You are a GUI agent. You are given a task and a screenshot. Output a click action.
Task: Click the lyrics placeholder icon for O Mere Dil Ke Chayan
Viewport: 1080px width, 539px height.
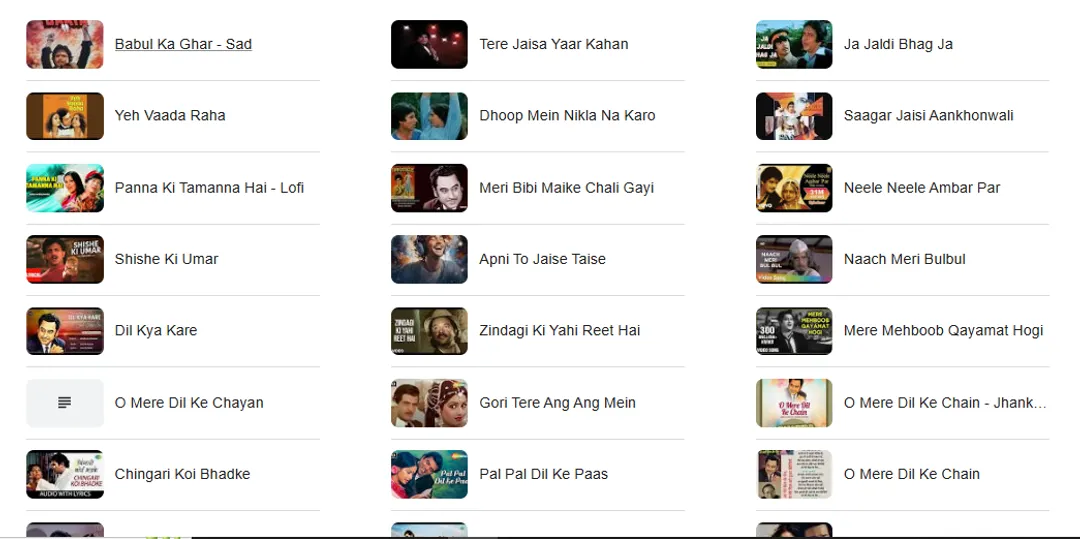[x=65, y=403]
